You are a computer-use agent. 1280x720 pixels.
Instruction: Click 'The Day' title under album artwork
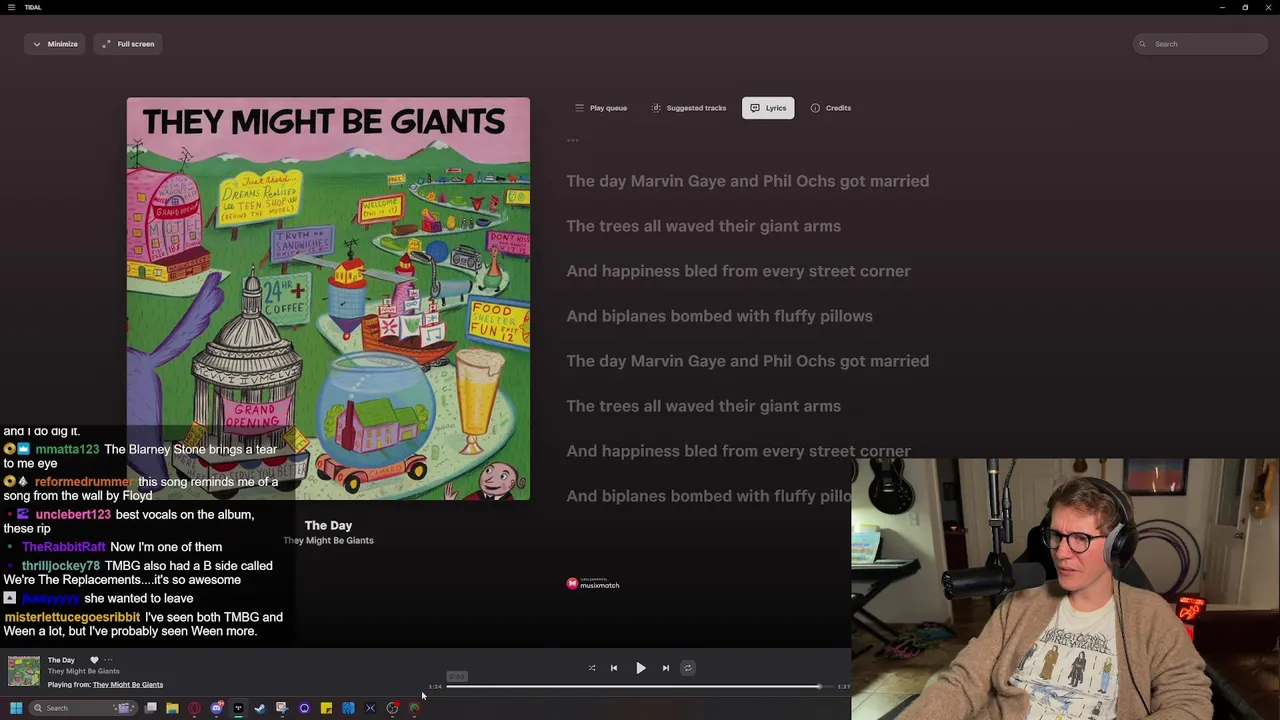pyautogui.click(x=328, y=525)
